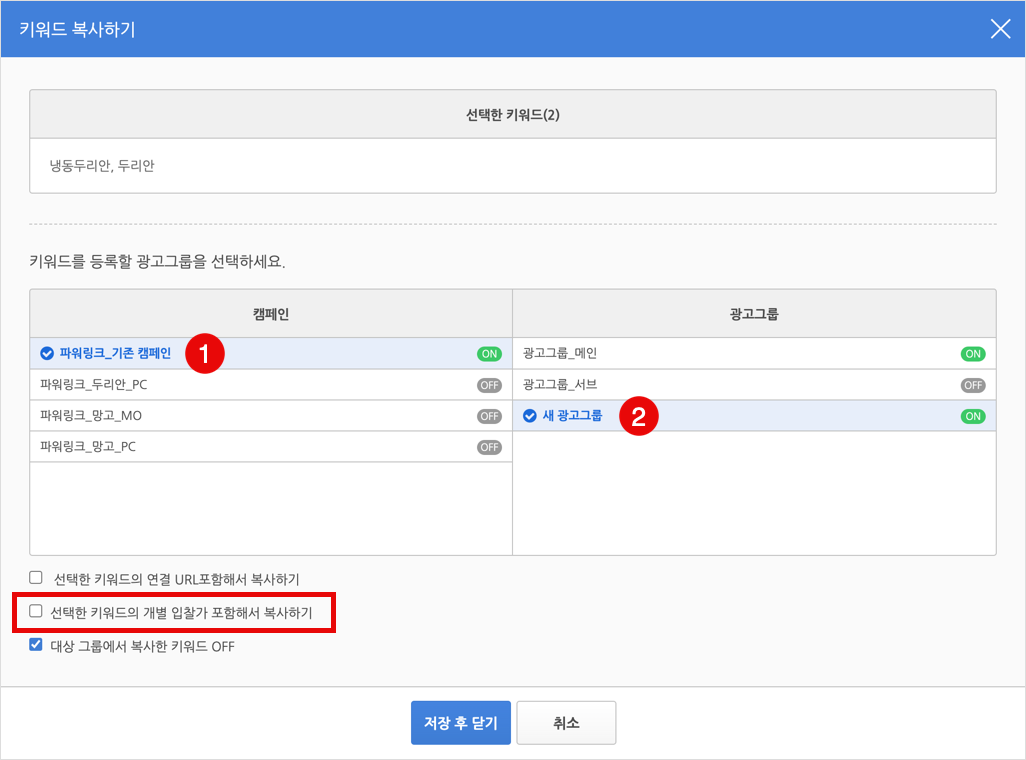
Task: Click ON badge of 파워링크_기존 캠페인
Action: pos(489,354)
